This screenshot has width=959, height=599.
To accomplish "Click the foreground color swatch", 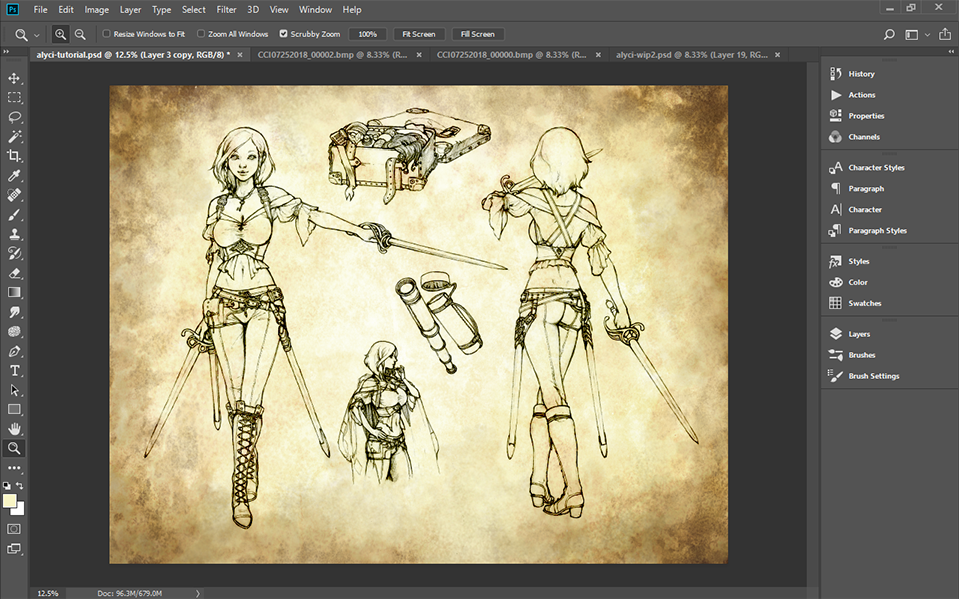I will click(10, 500).
